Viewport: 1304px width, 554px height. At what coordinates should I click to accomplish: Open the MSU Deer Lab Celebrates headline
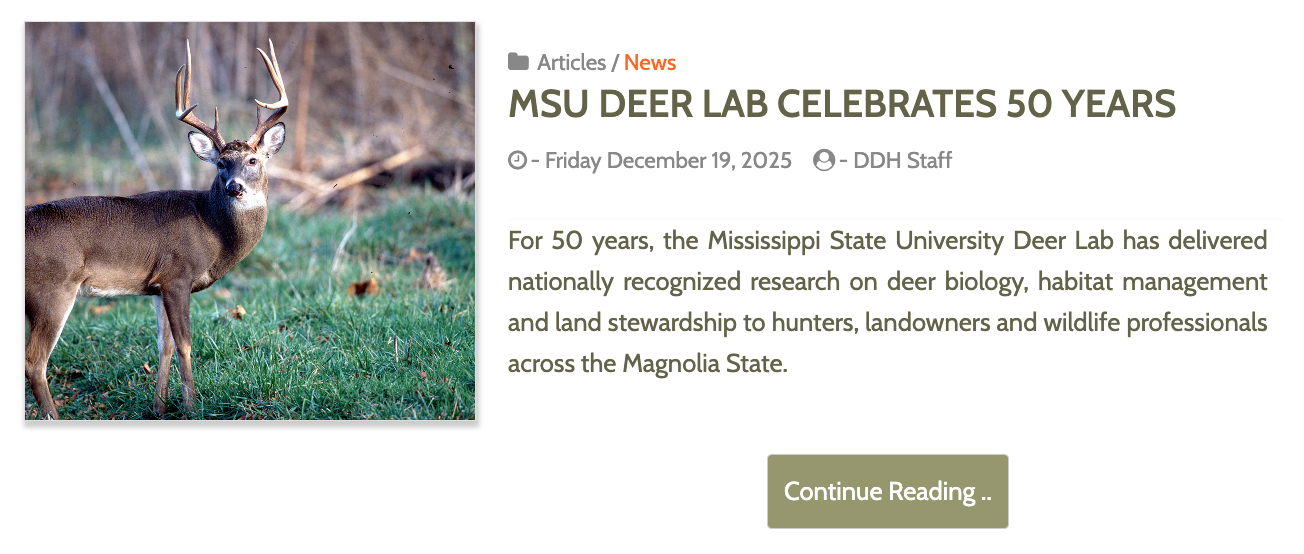pos(841,104)
